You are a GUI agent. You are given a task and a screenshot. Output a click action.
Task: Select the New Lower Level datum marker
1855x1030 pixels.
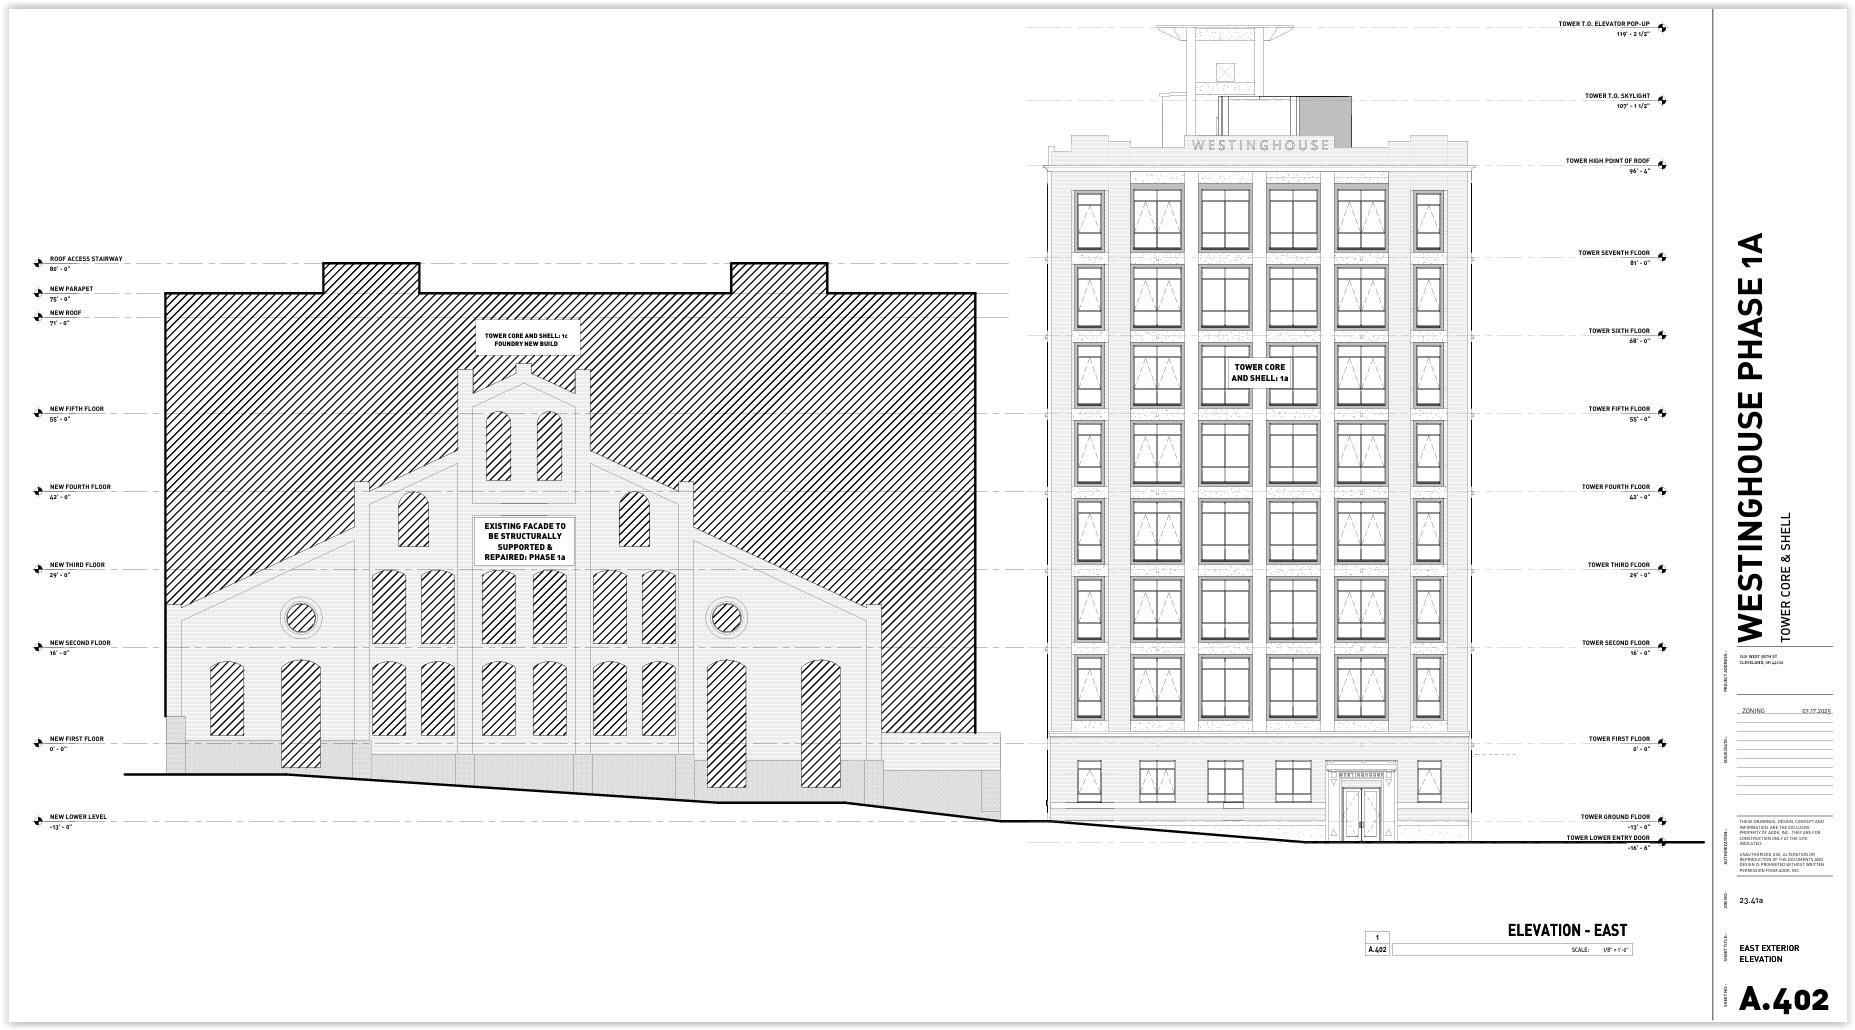tap(39, 822)
